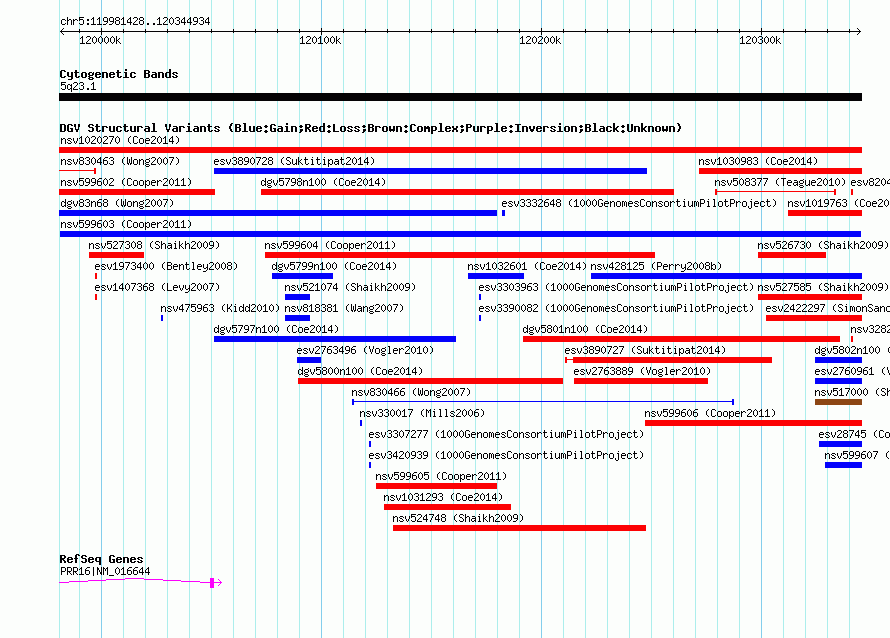
Task: Click the nsv818381 (Wang2007) label
Action: (x=345, y=308)
